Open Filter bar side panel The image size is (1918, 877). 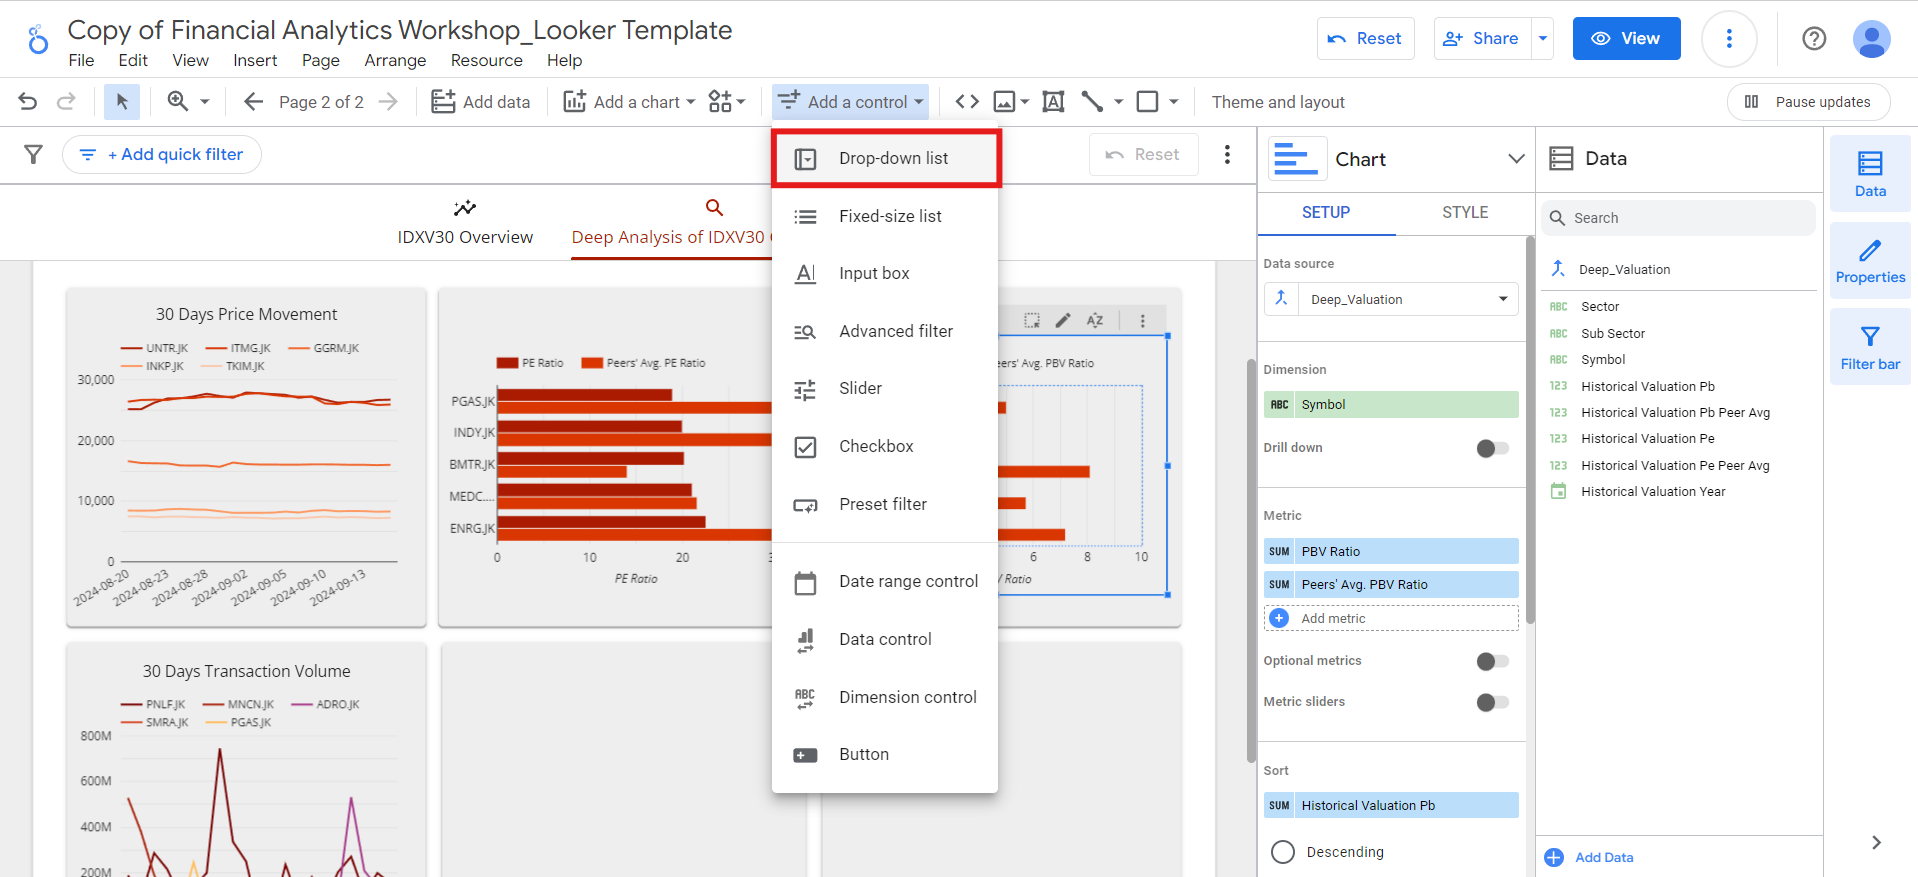[x=1870, y=347]
